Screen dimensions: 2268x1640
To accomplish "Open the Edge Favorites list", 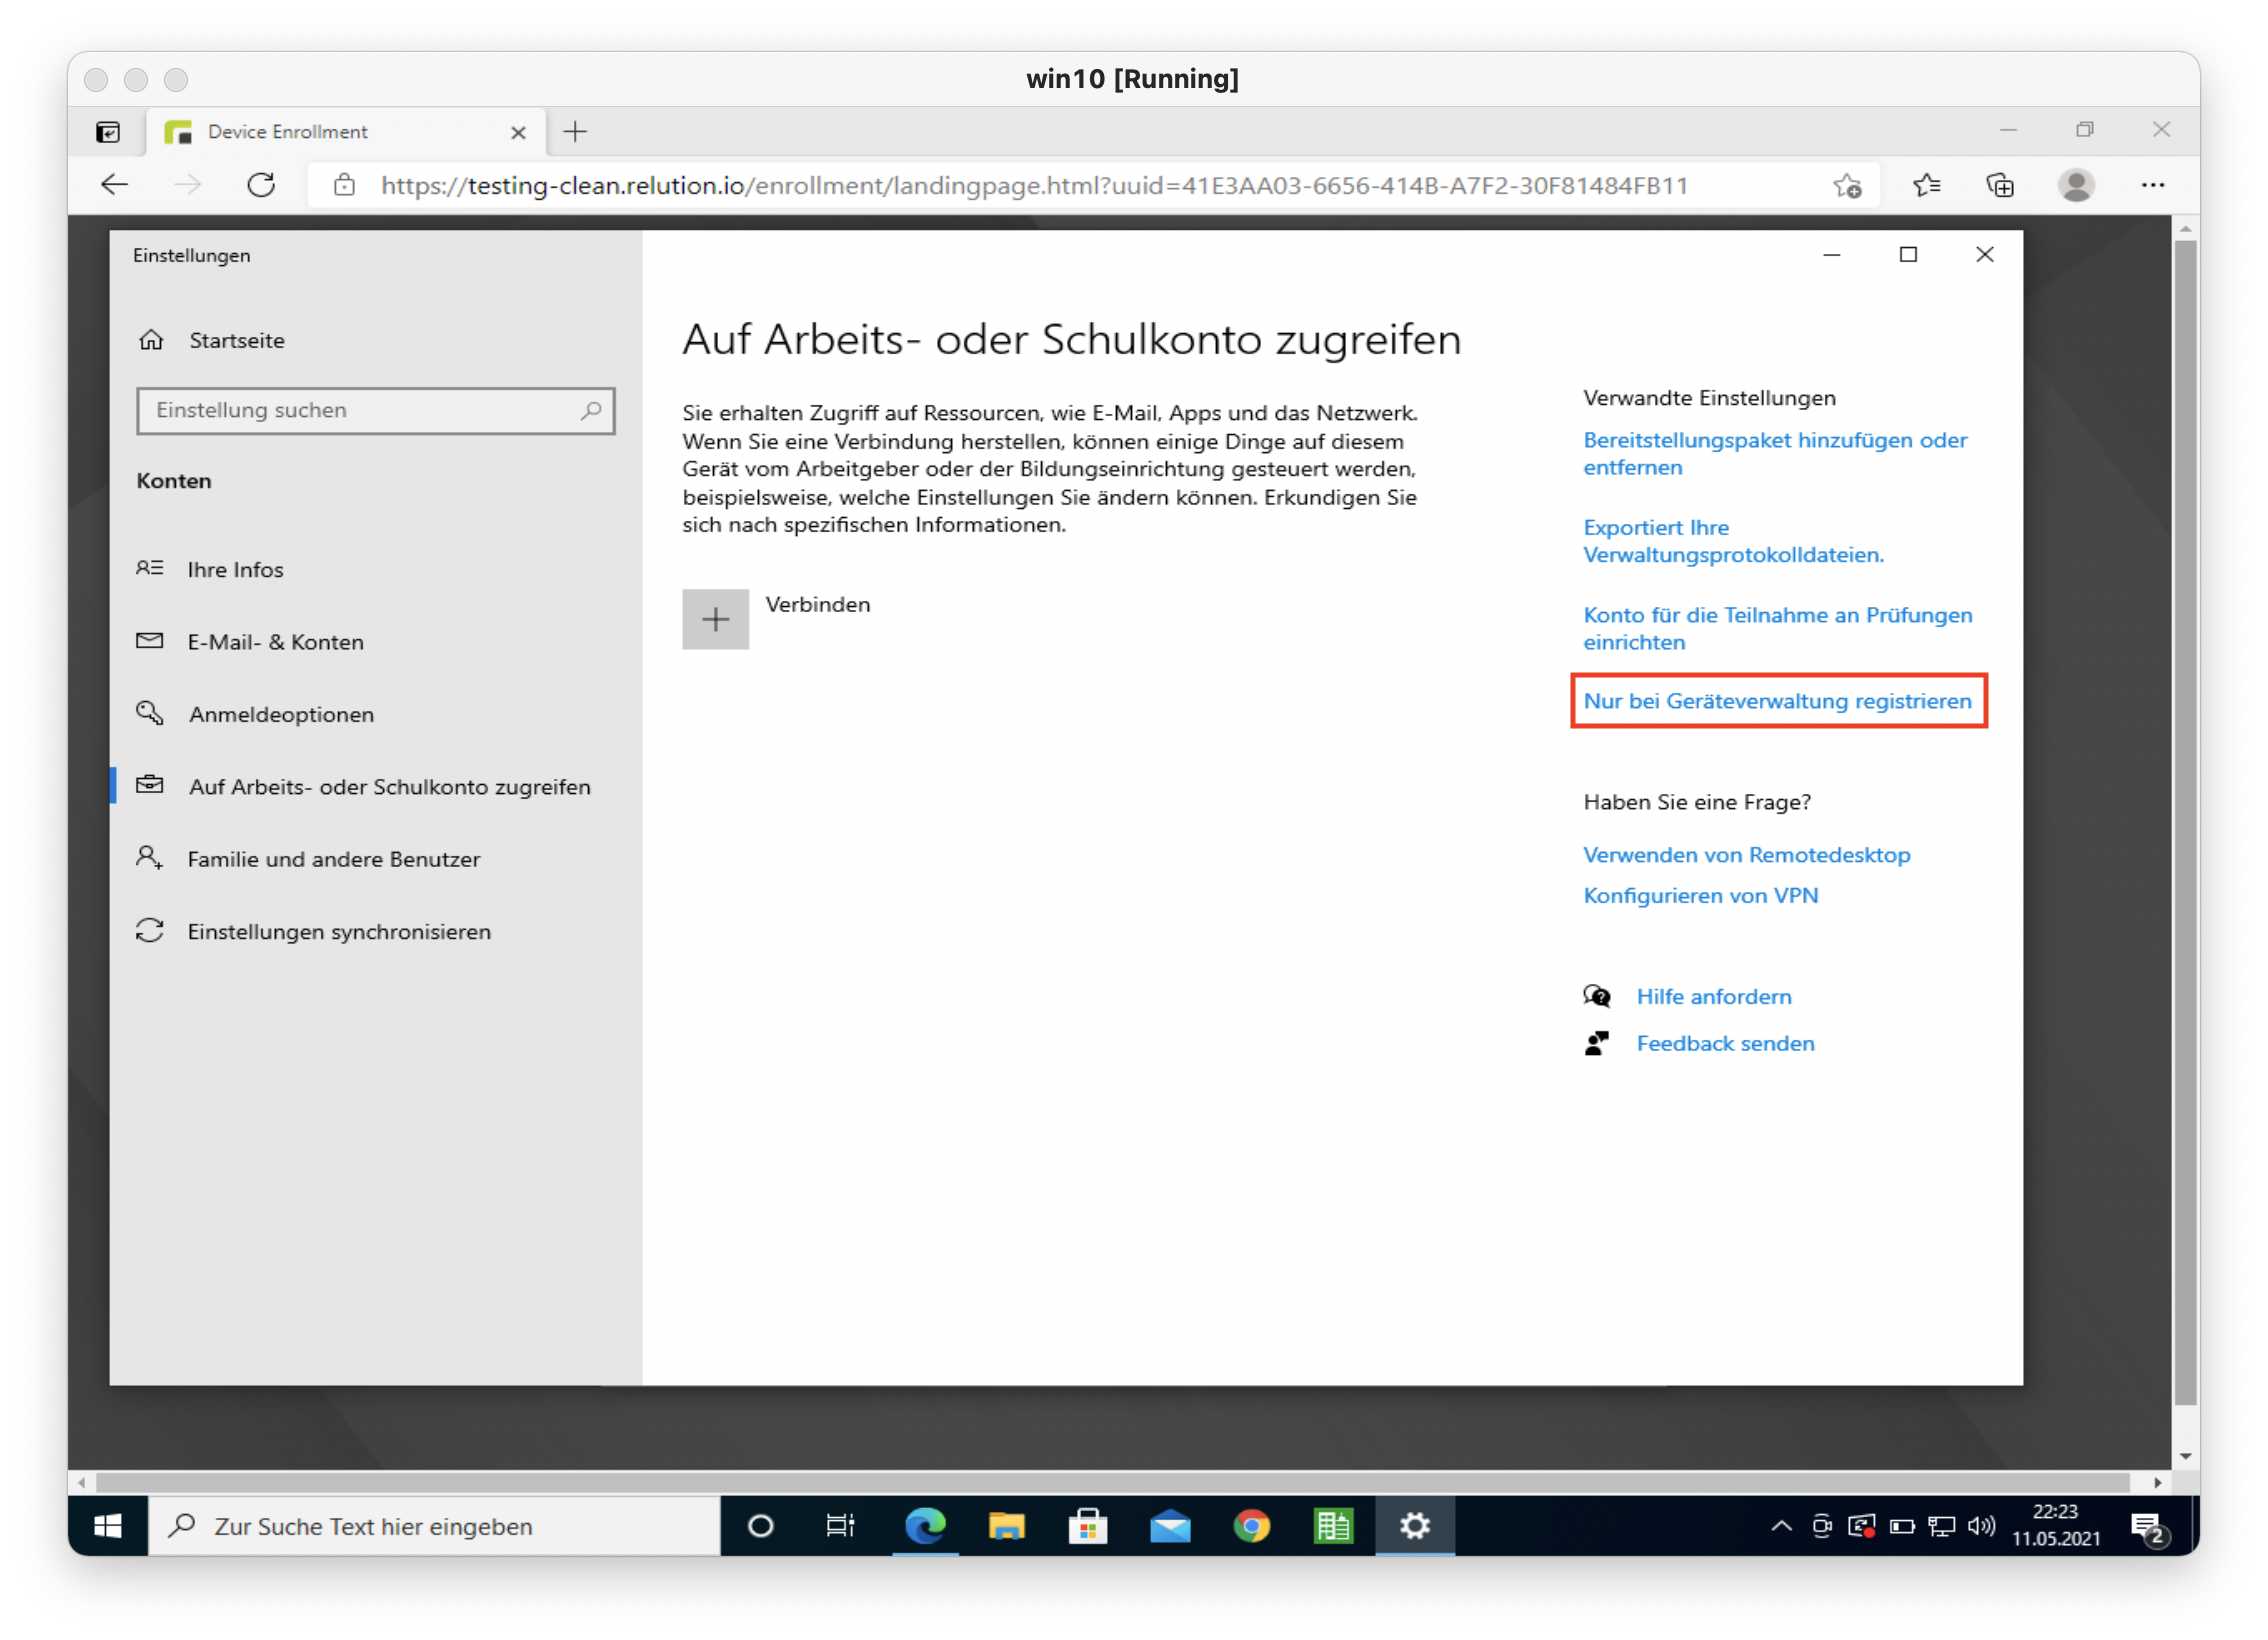I will pos(1926,185).
